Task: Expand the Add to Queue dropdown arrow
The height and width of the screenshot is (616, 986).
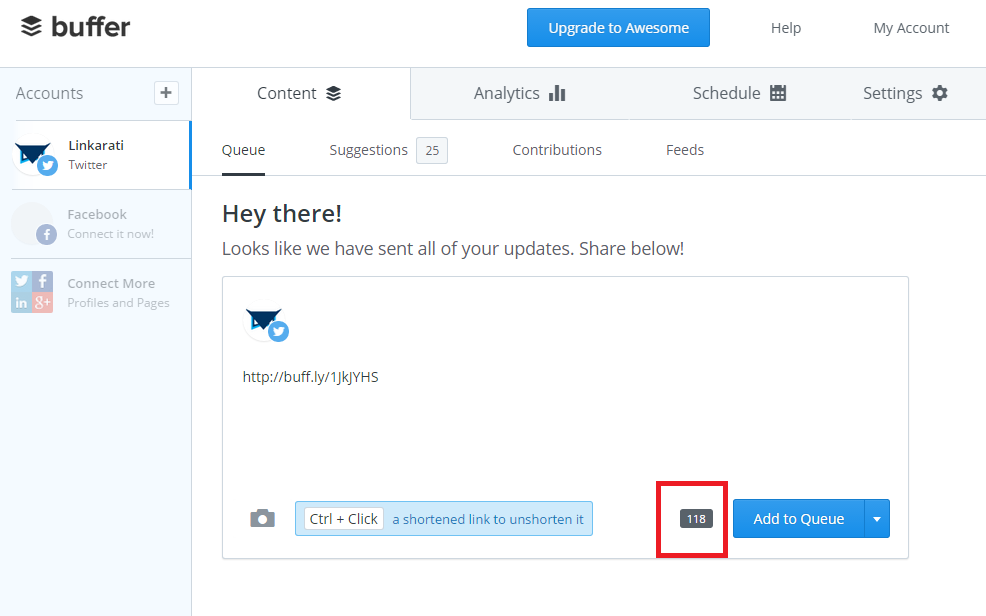Action: pos(877,519)
